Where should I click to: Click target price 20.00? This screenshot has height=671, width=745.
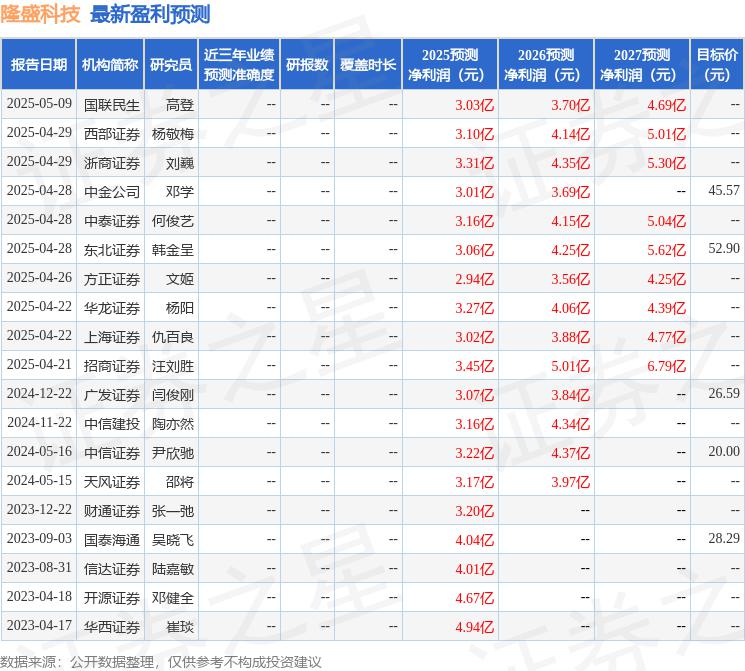(x=724, y=451)
